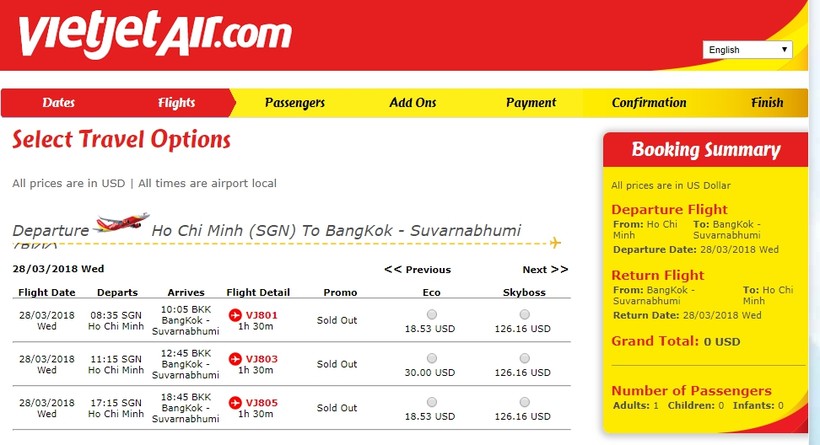
Task: Switch to the Add Ons step
Action: tap(413, 103)
